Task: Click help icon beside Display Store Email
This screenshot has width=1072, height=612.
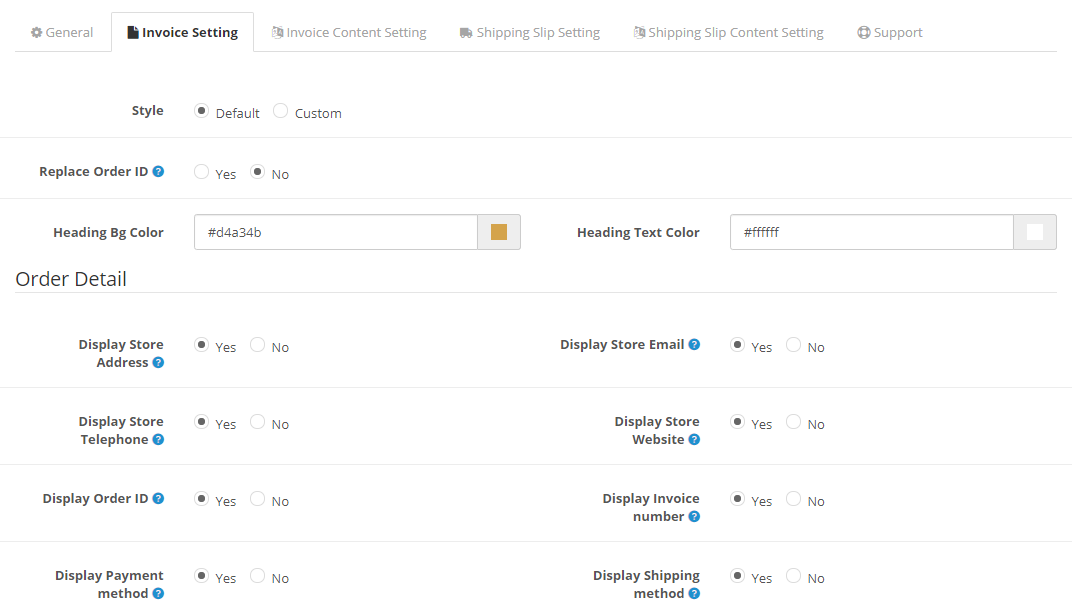Action: pos(694,345)
